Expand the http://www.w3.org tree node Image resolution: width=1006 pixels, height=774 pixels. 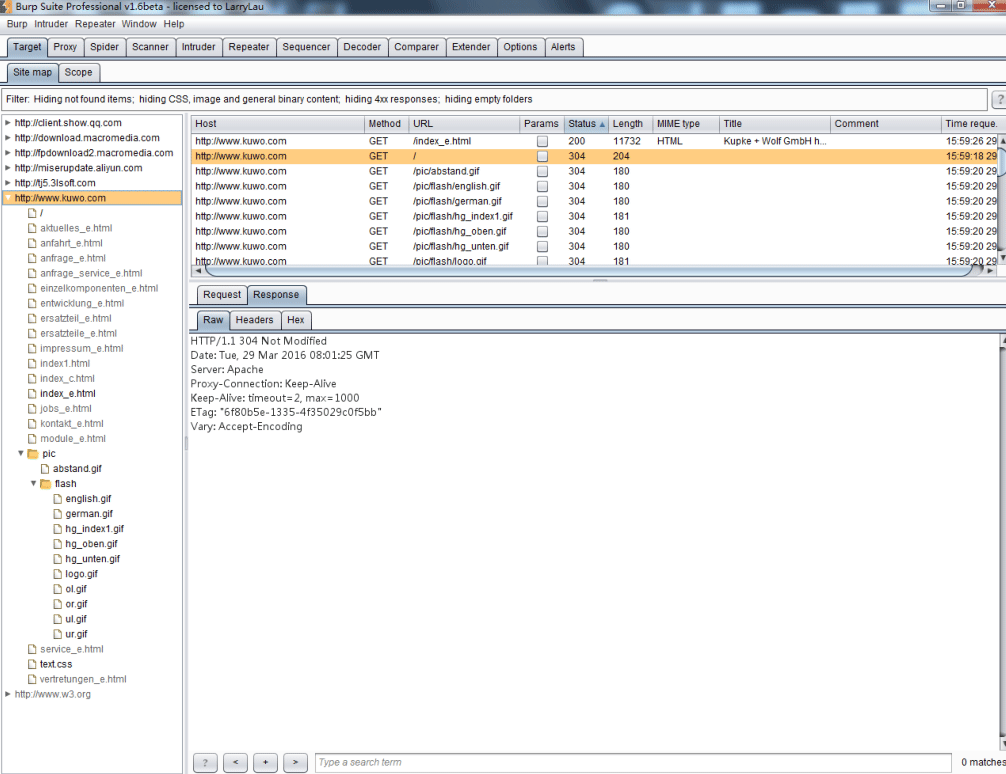(x=8, y=694)
